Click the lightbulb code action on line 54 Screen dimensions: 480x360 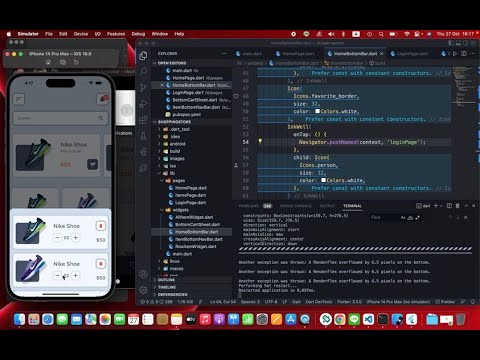[x=260, y=141]
